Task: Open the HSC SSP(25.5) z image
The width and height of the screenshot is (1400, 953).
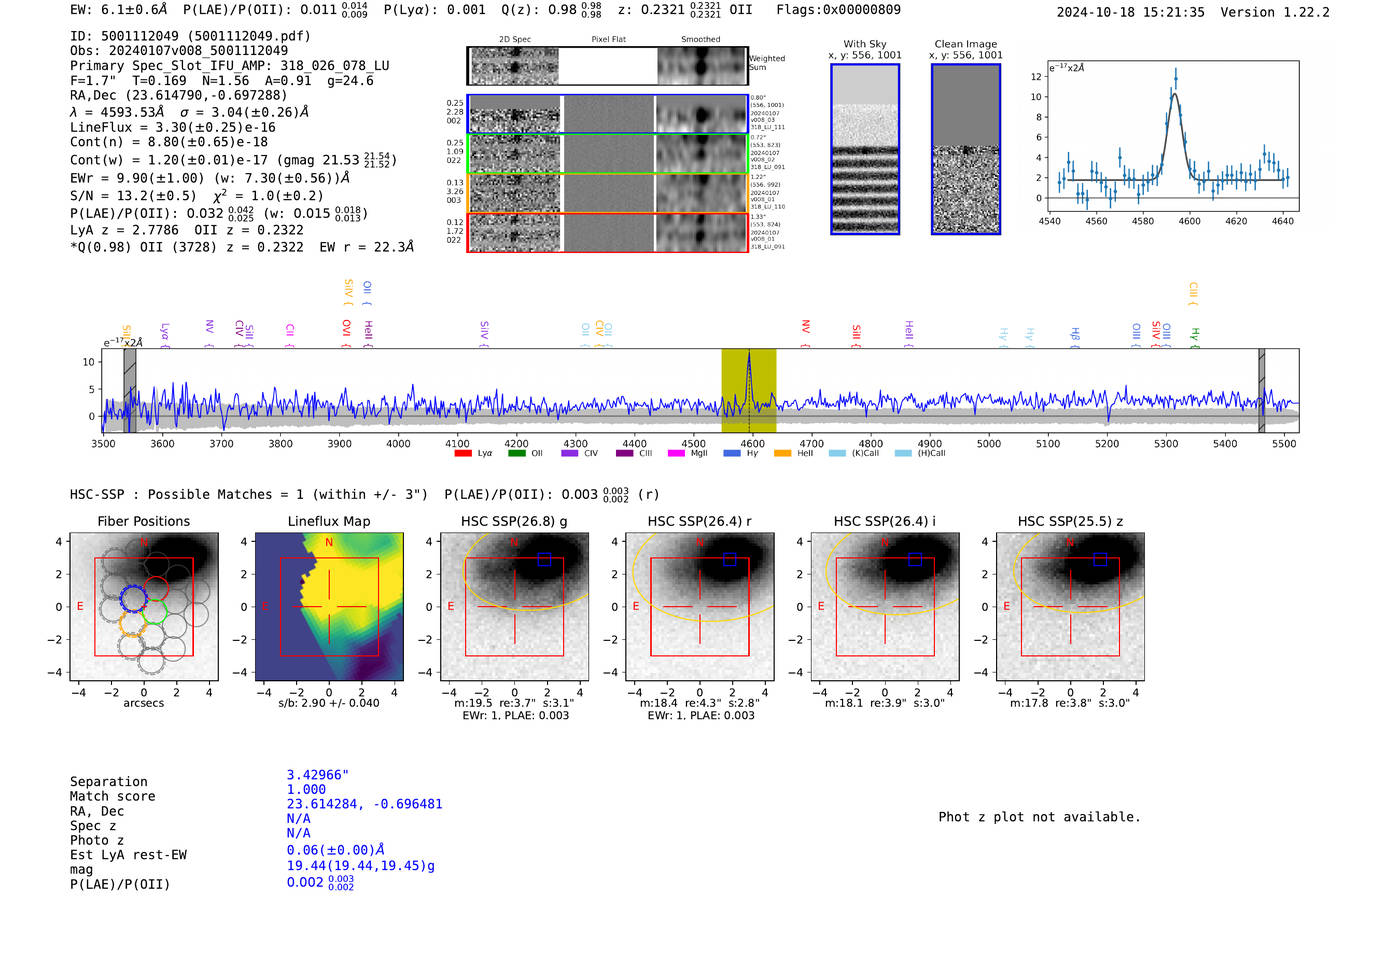Action: [1070, 606]
